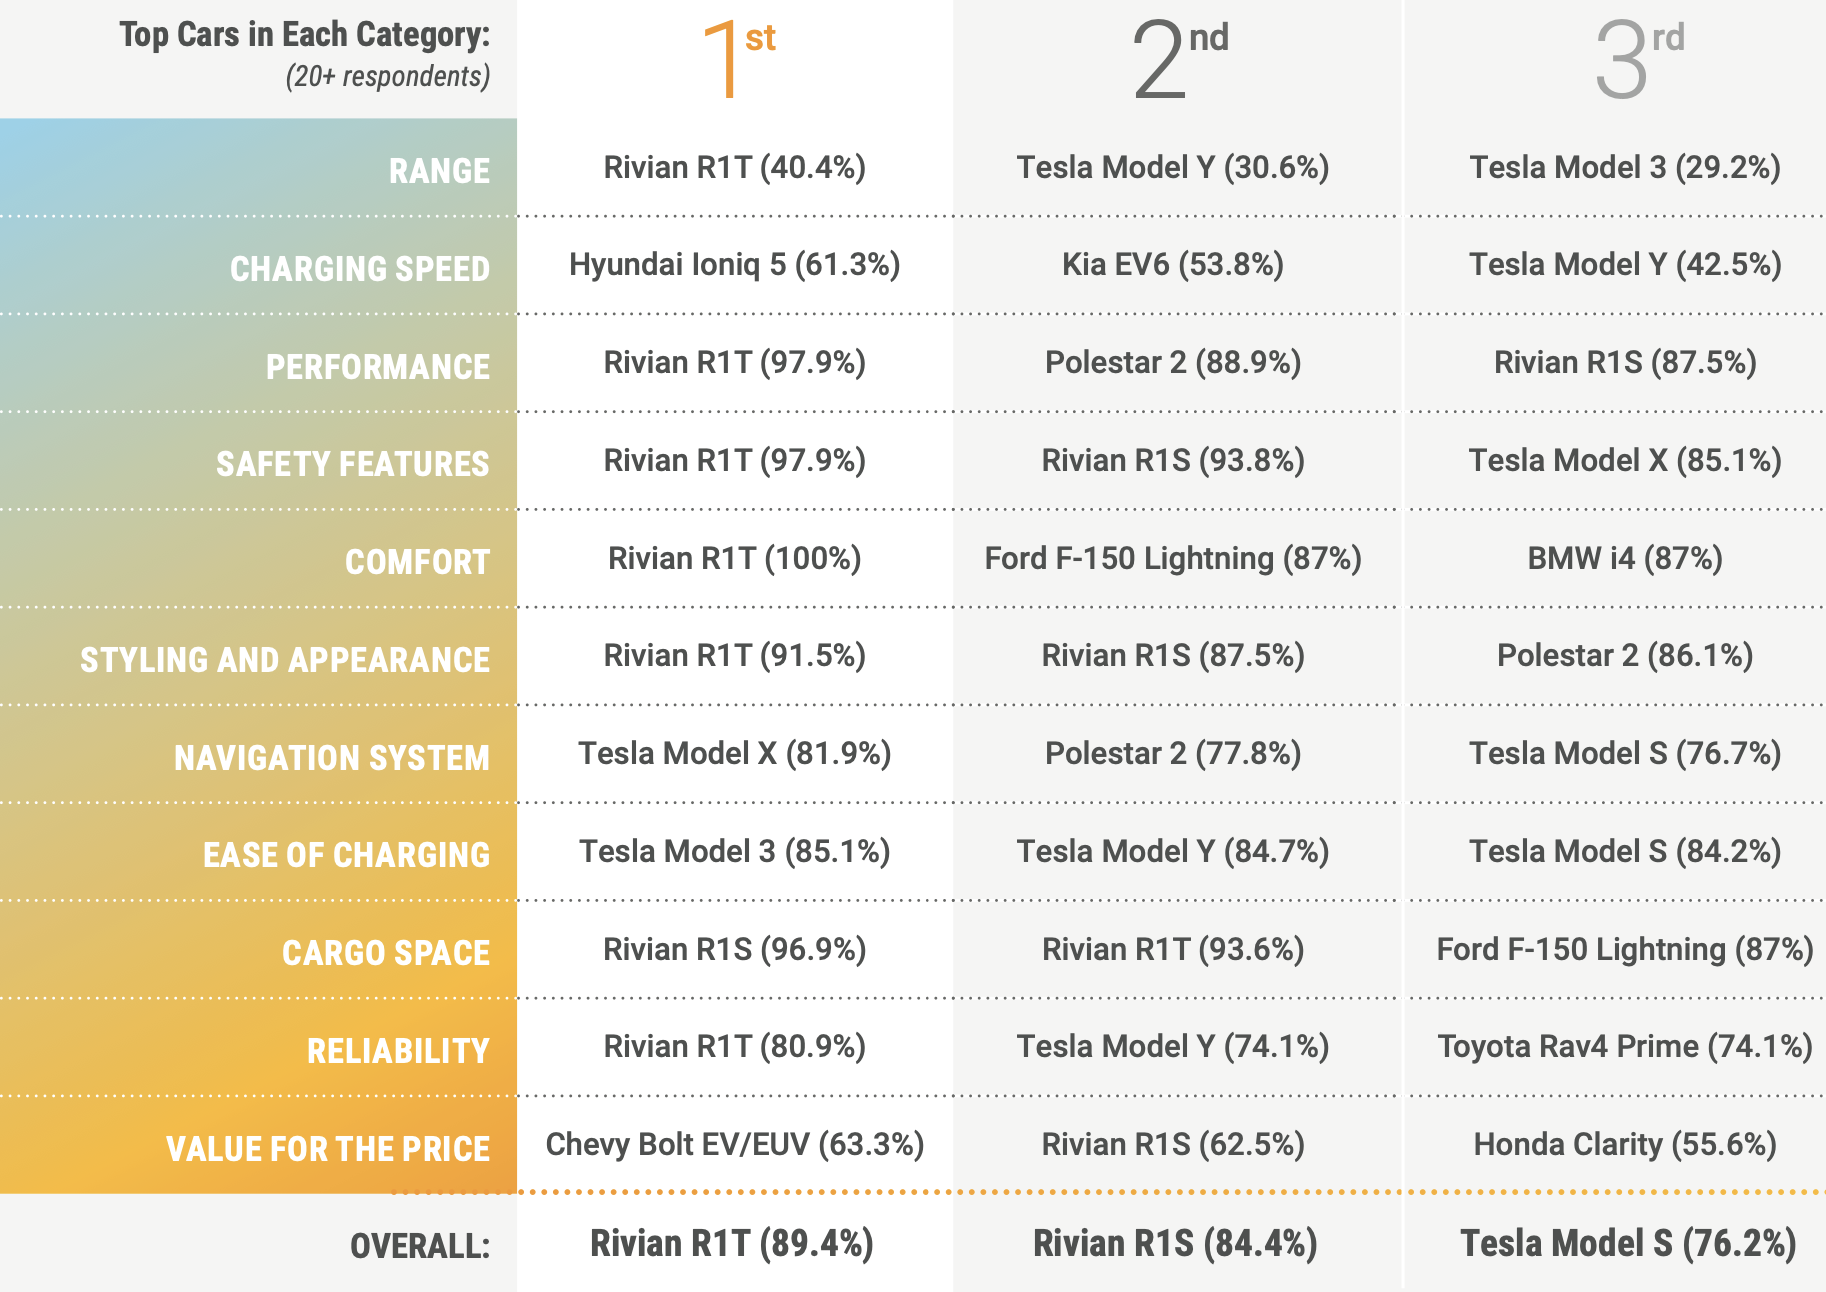Click the VALUE FOR THE PRICE label
The width and height of the screenshot is (1826, 1292).
point(328,1149)
